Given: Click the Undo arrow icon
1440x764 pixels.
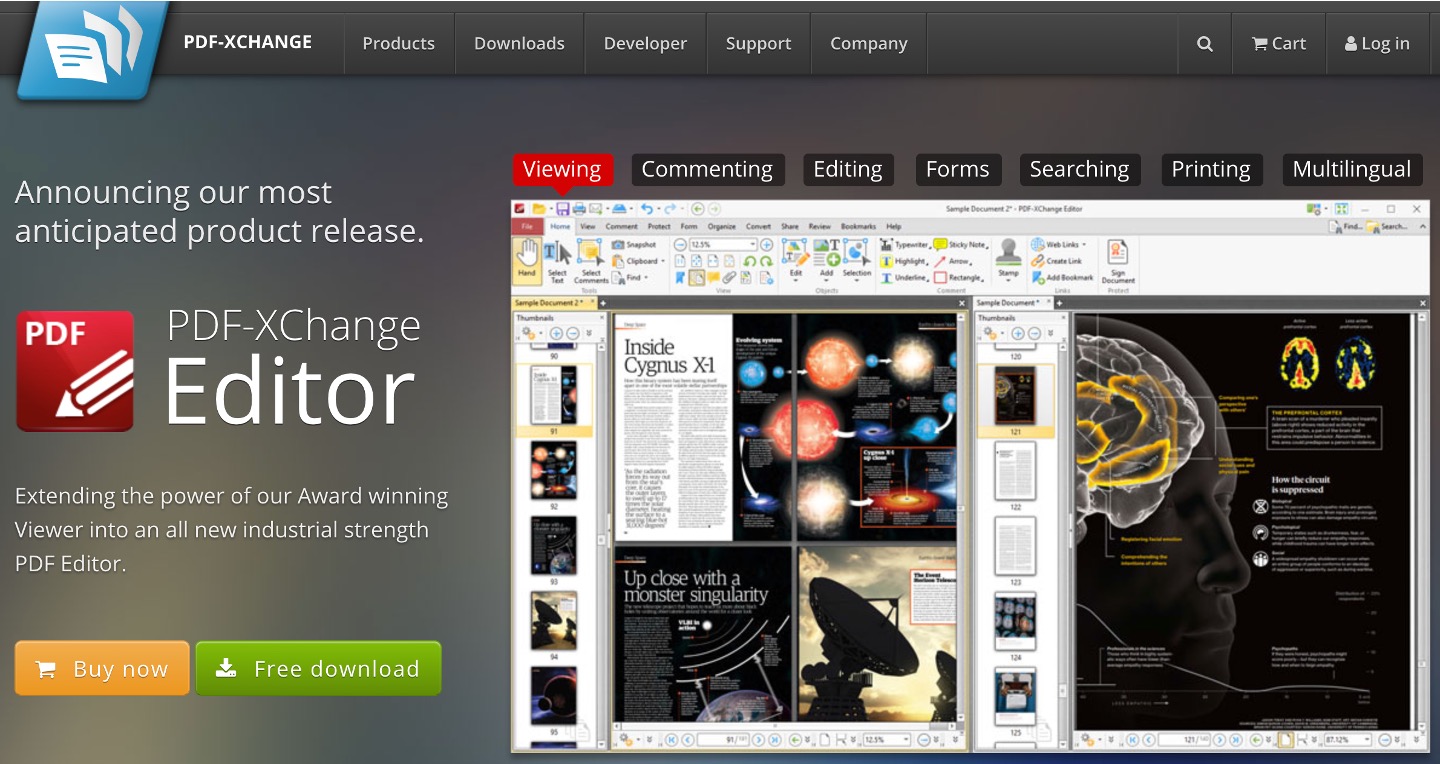Looking at the screenshot, I should 647,209.
